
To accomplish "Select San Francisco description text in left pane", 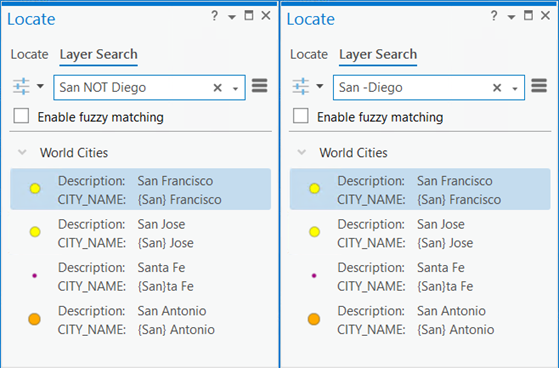I will tap(175, 181).
